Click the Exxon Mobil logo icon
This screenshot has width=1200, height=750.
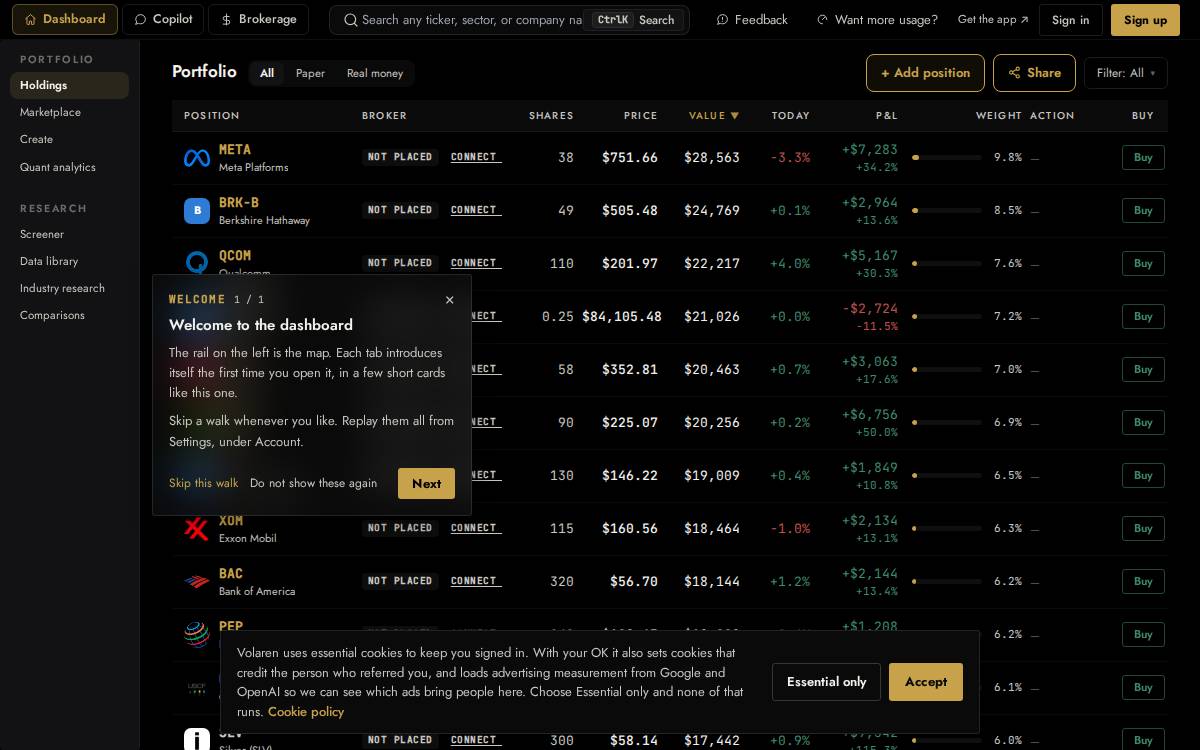pyautogui.click(x=197, y=528)
